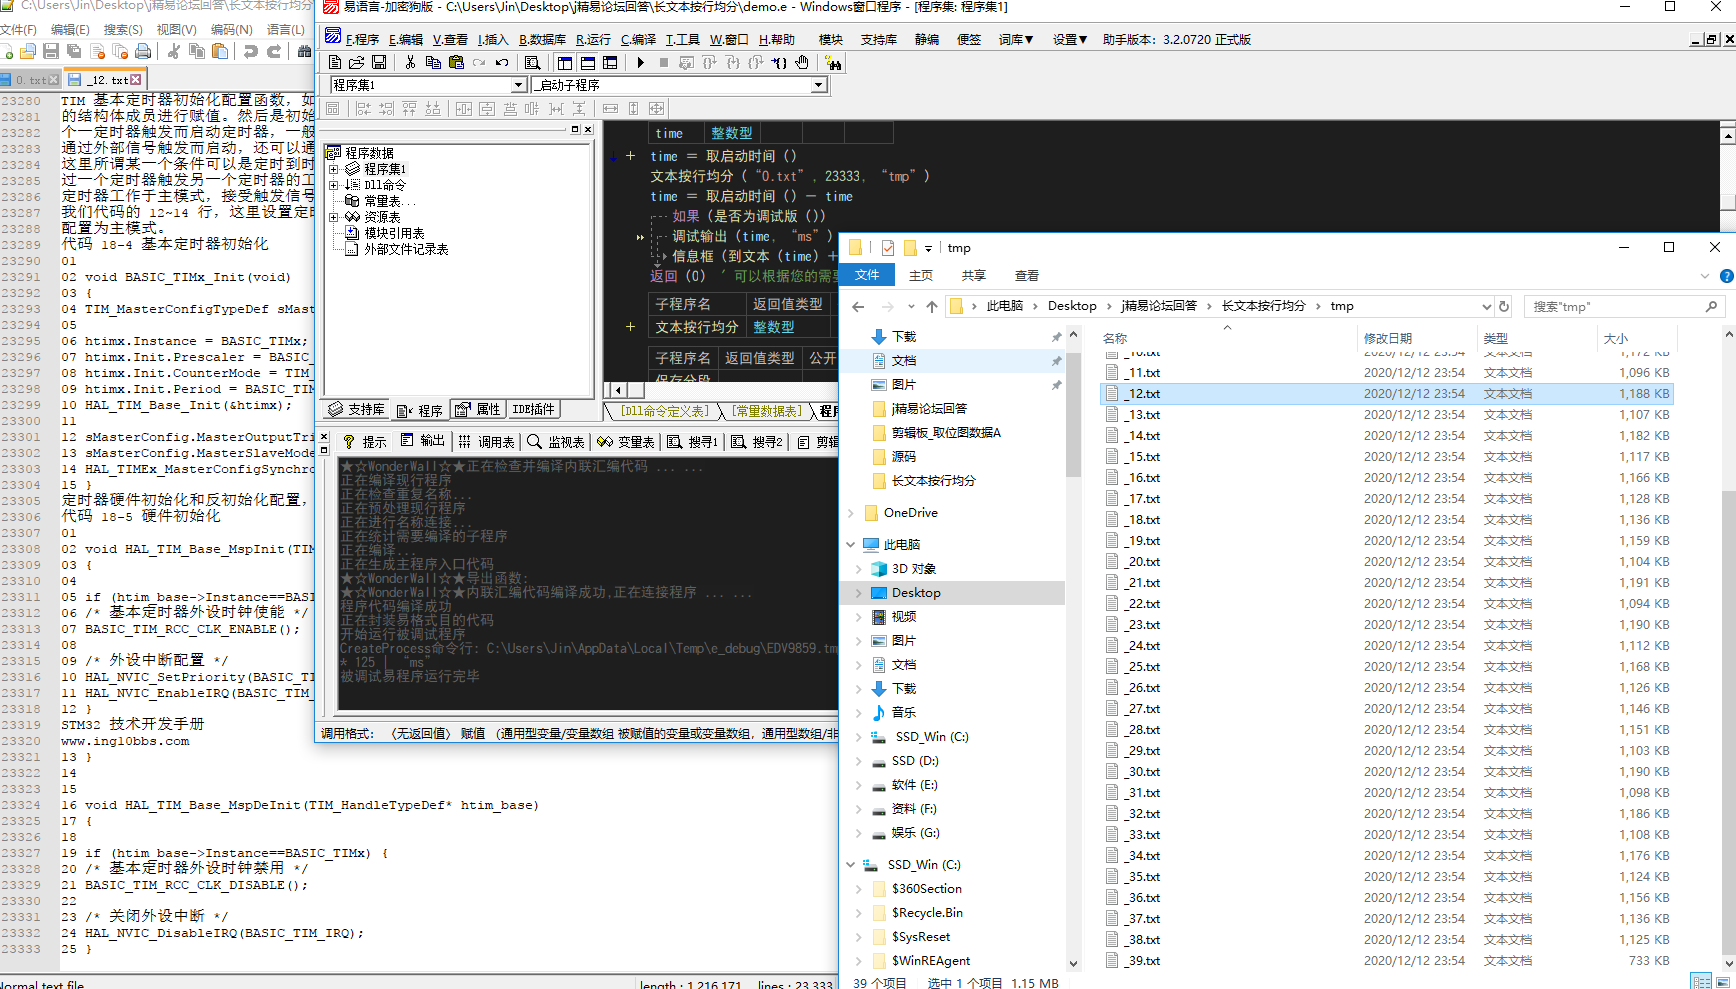This screenshot has height=989, width=1736.
Task: Click 文件 button in Explorer ribbon
Action: pos(867,275)
